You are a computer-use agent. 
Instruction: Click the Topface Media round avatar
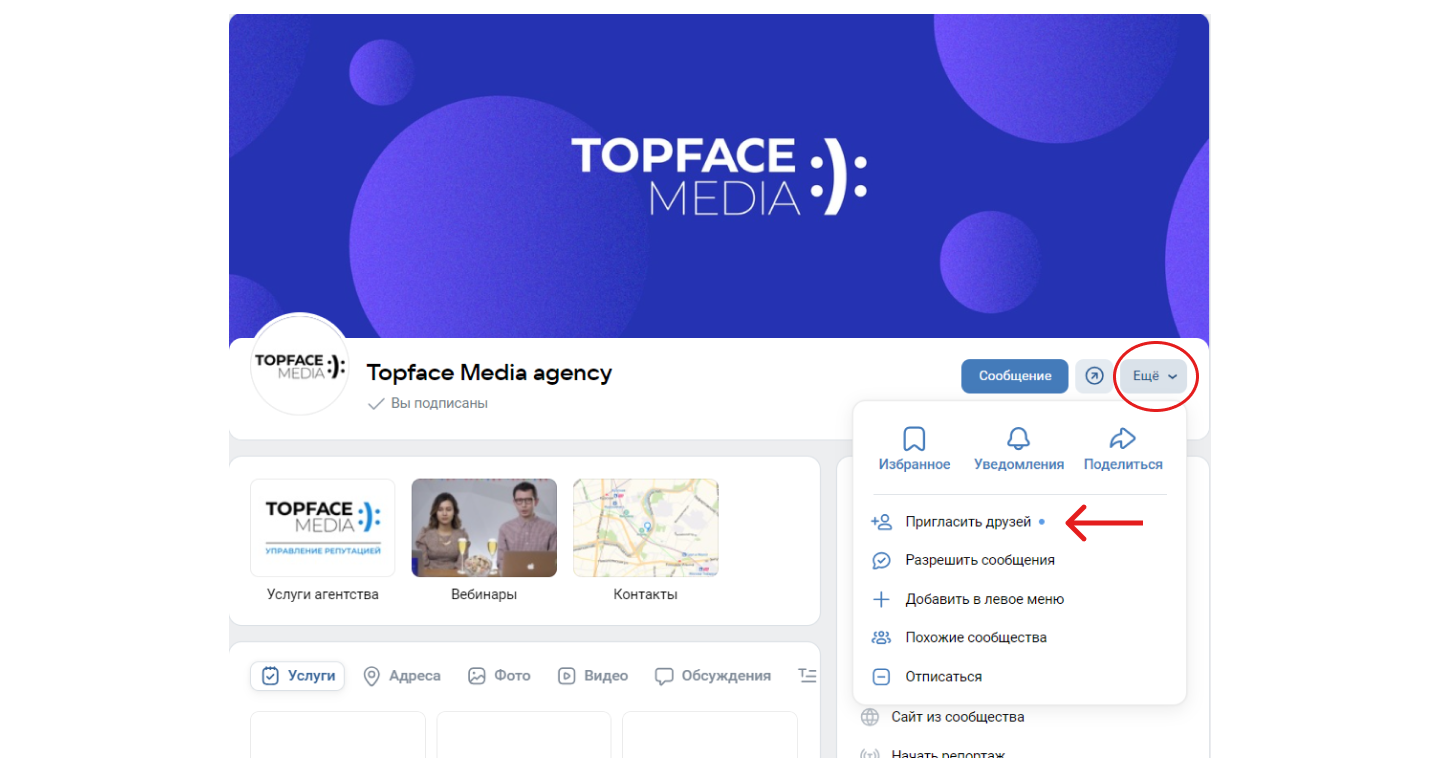(299, 364)
